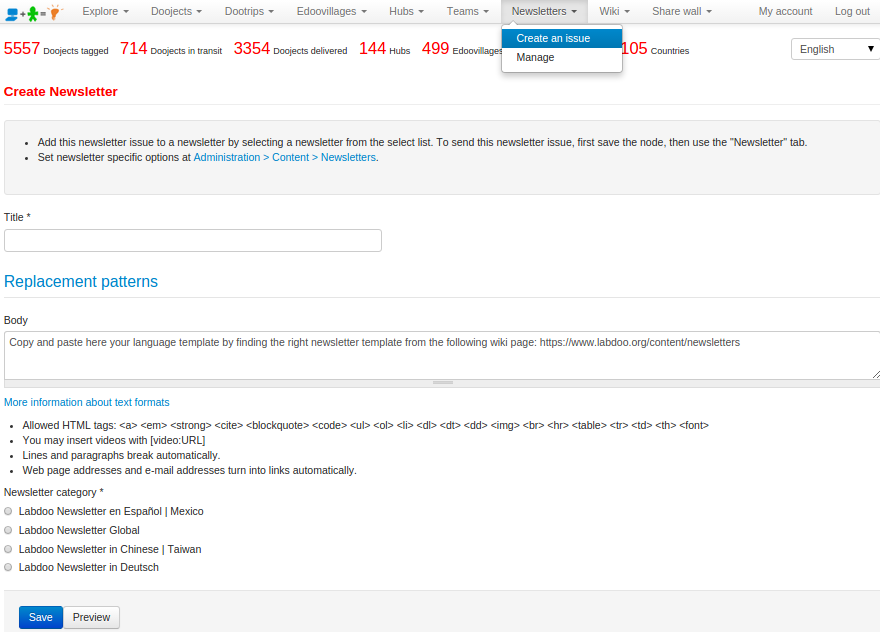Open the Hubs dropdown menu
Viewport: 880px width, 632px height.
tap(406, 11)
